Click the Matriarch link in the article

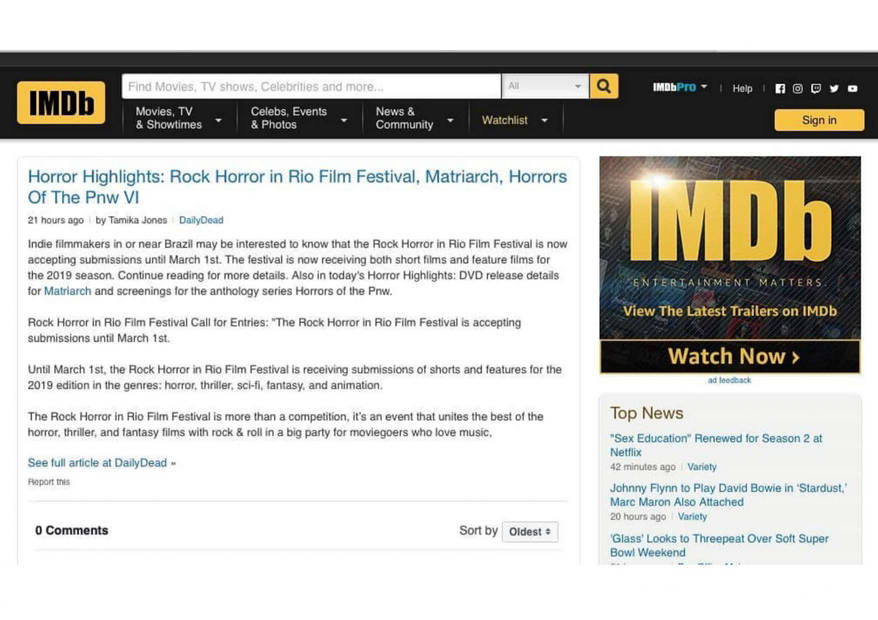[x=67, y=291]
